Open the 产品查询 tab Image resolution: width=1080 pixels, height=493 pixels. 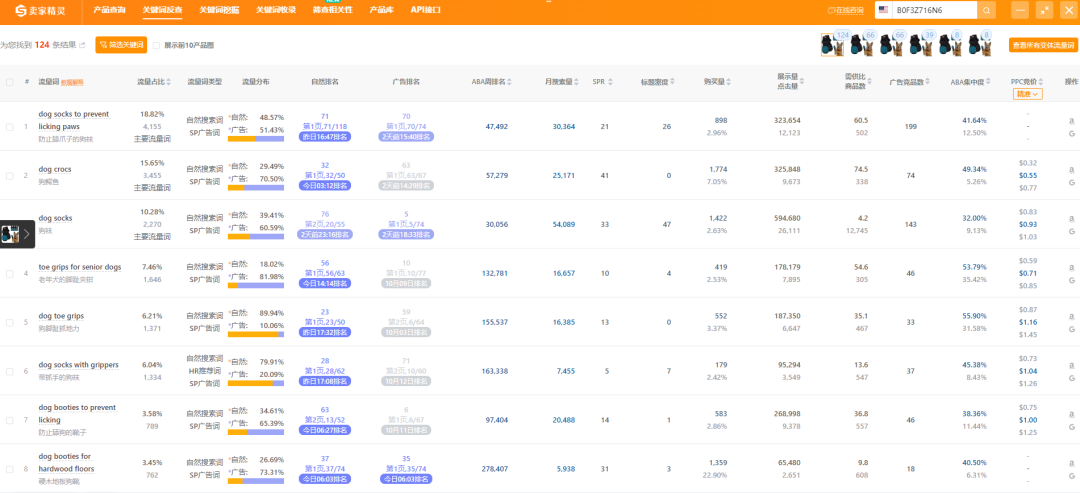(x=109, y=9)
